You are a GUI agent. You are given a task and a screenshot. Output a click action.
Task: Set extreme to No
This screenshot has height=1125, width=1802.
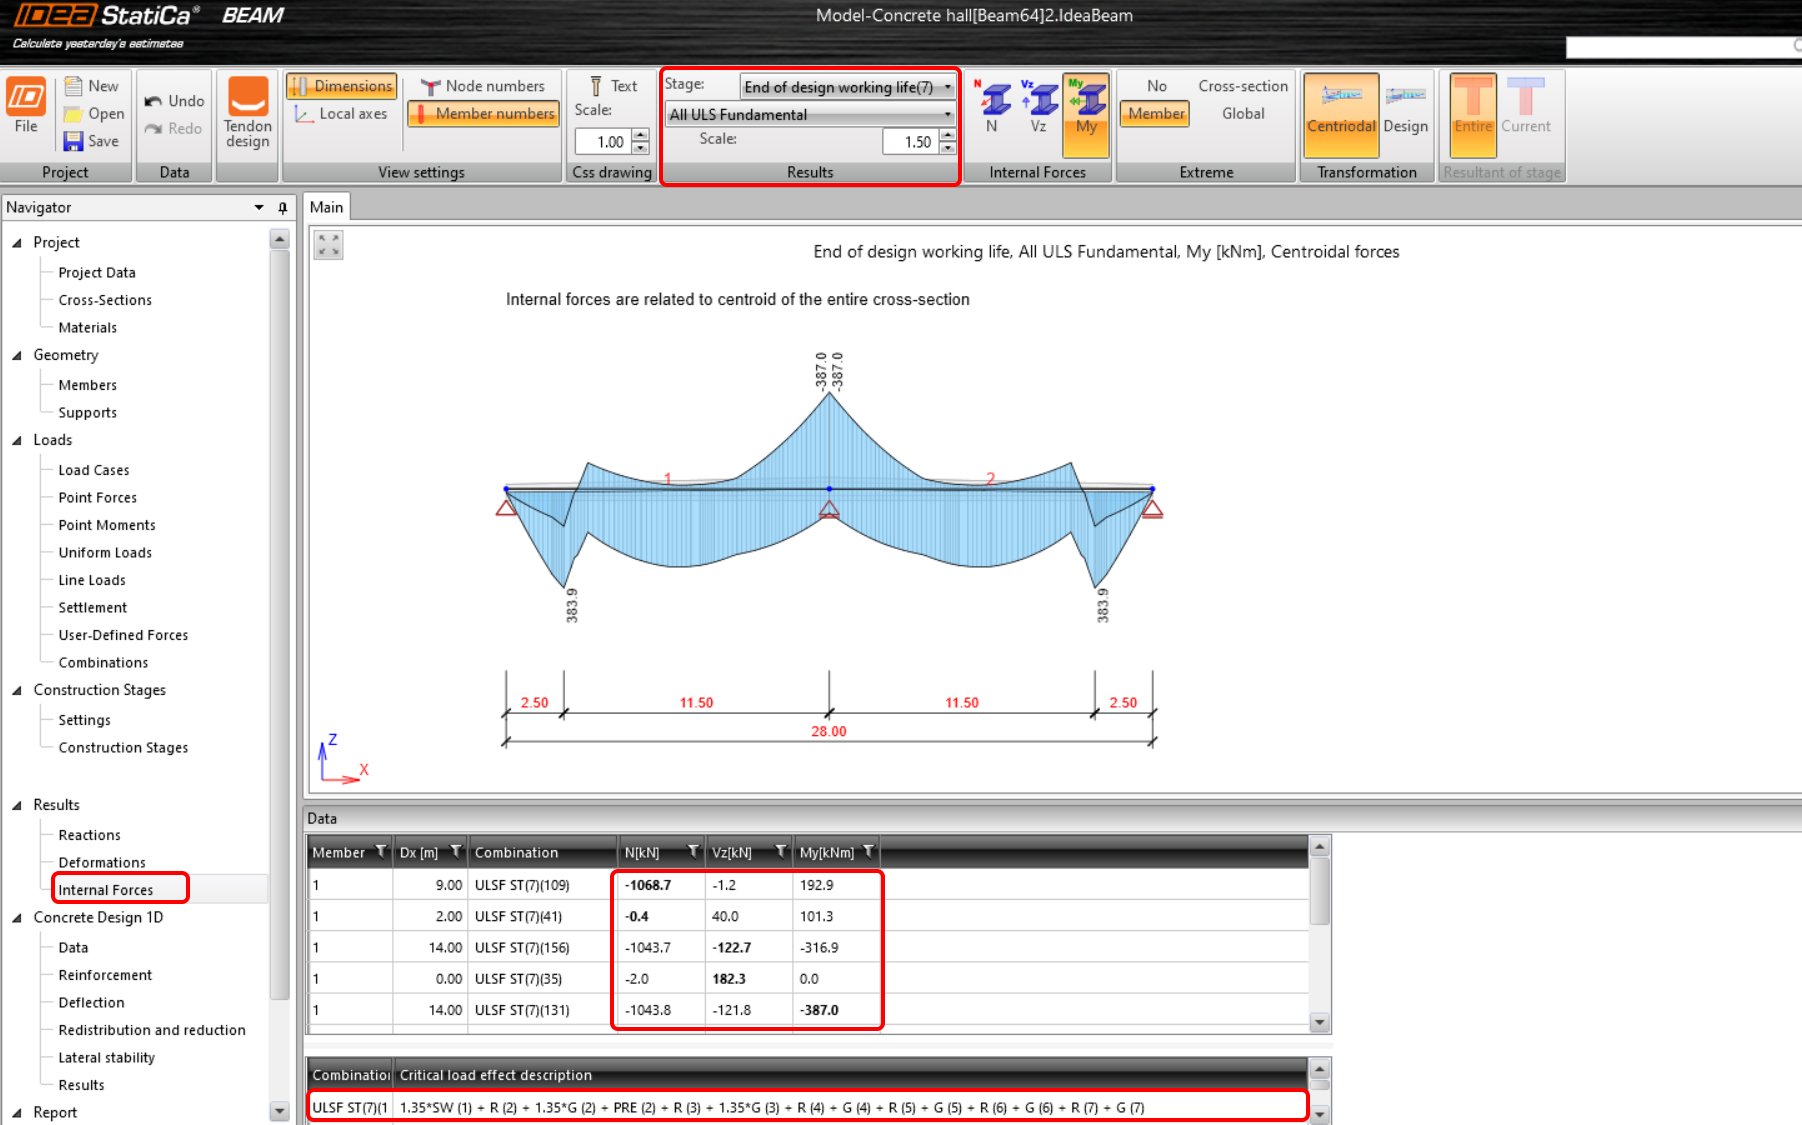click(1156, 86)
